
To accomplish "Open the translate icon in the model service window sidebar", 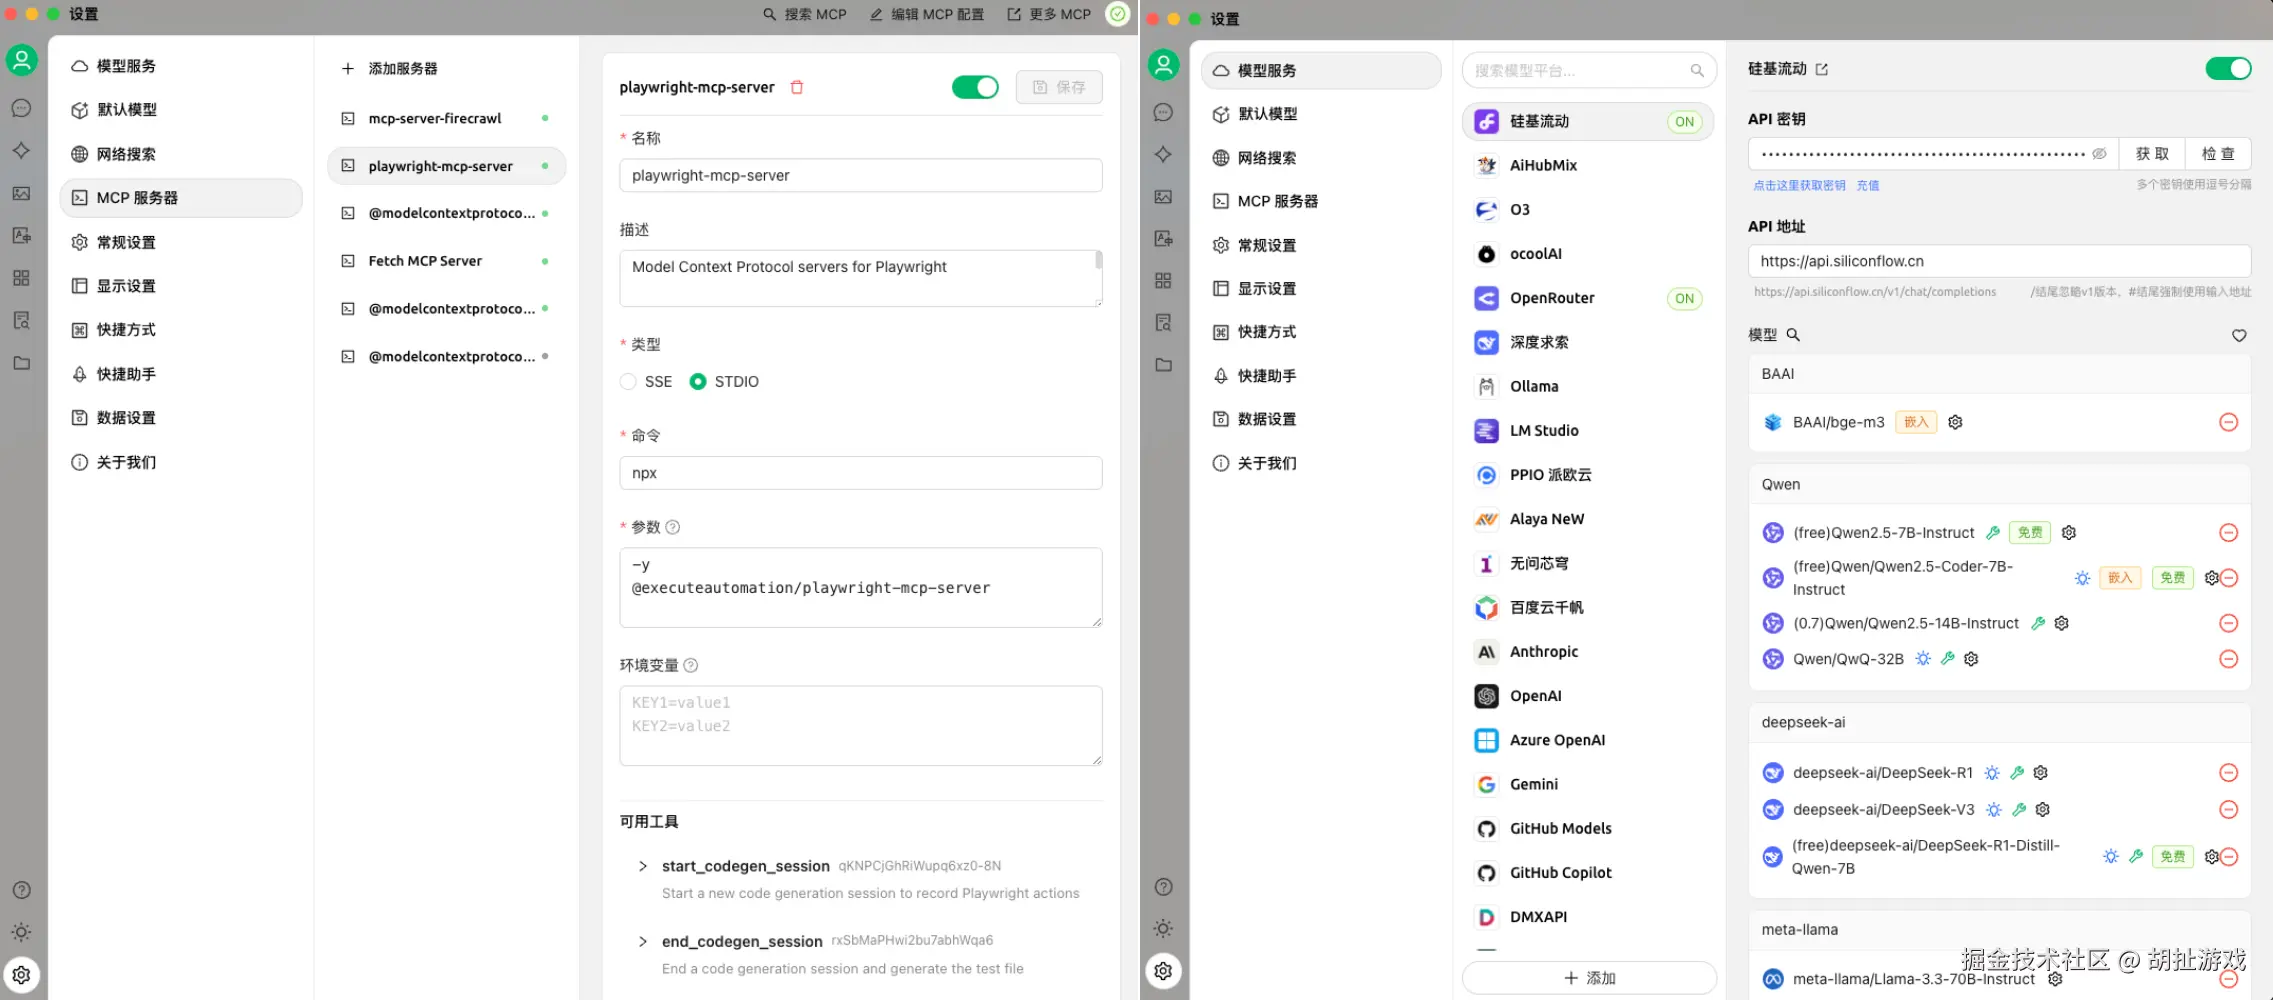I will pos(1163,238).
